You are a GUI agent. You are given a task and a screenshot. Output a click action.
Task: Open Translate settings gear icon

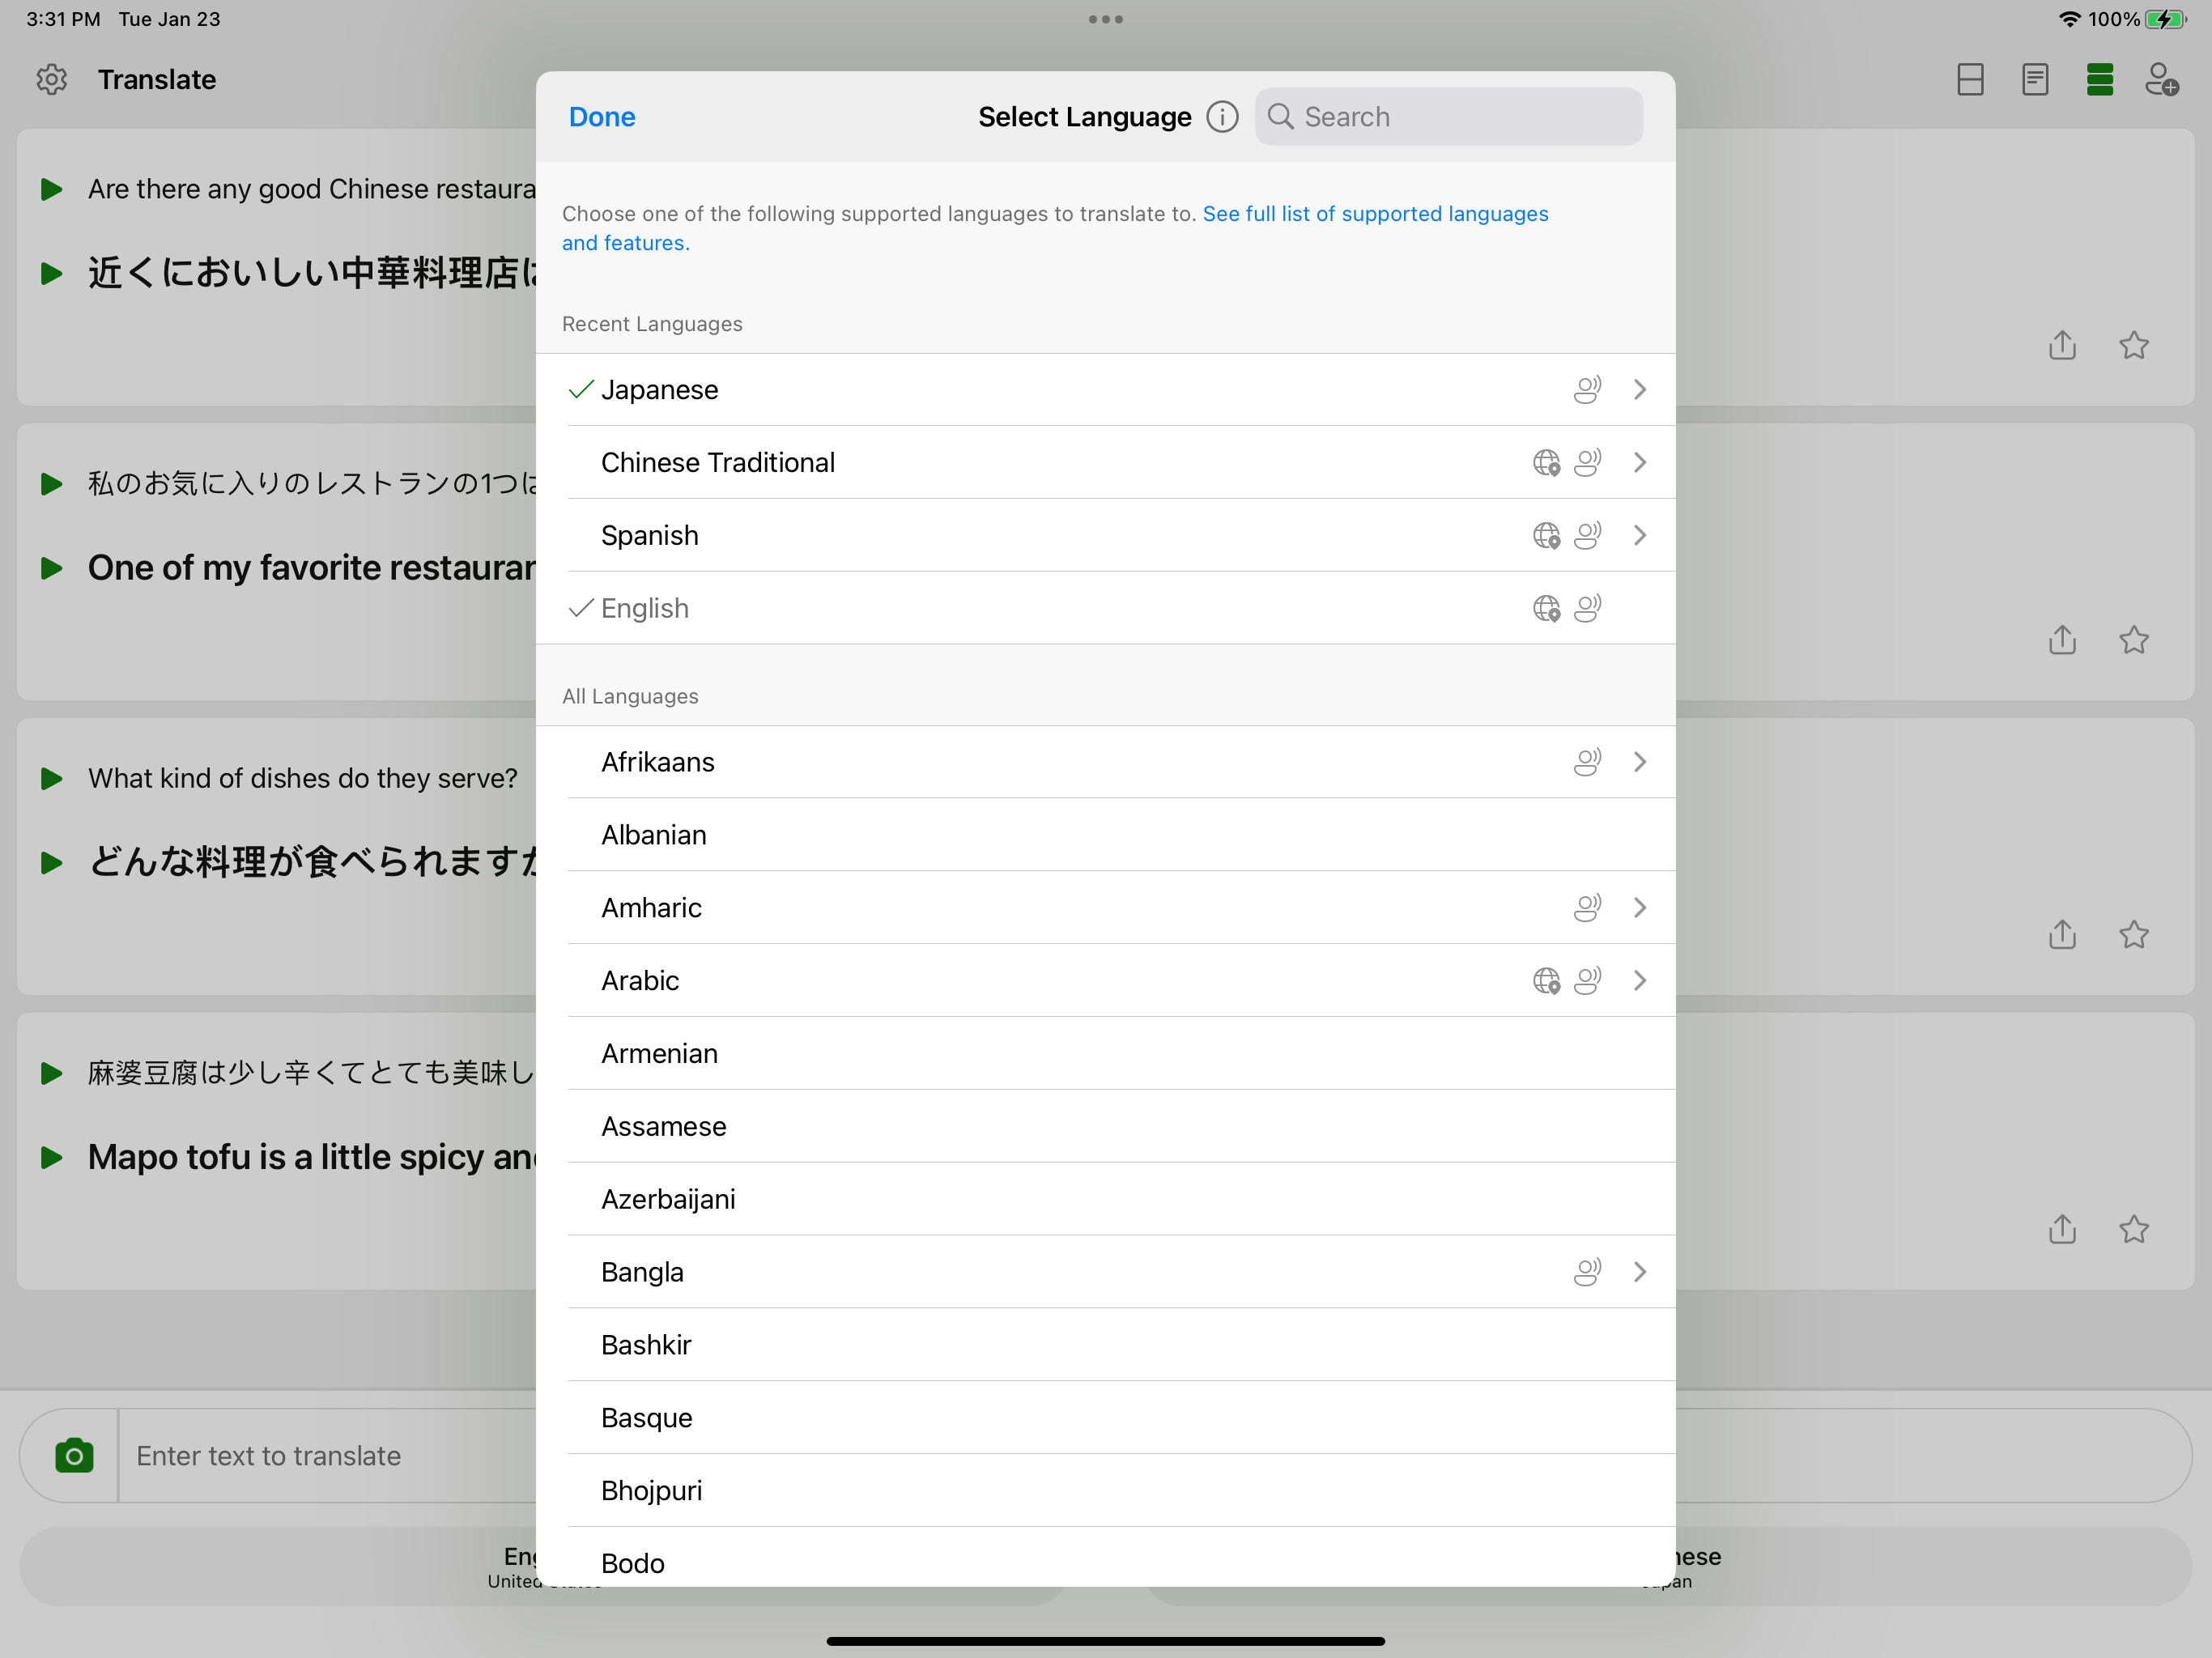[51, 80]
